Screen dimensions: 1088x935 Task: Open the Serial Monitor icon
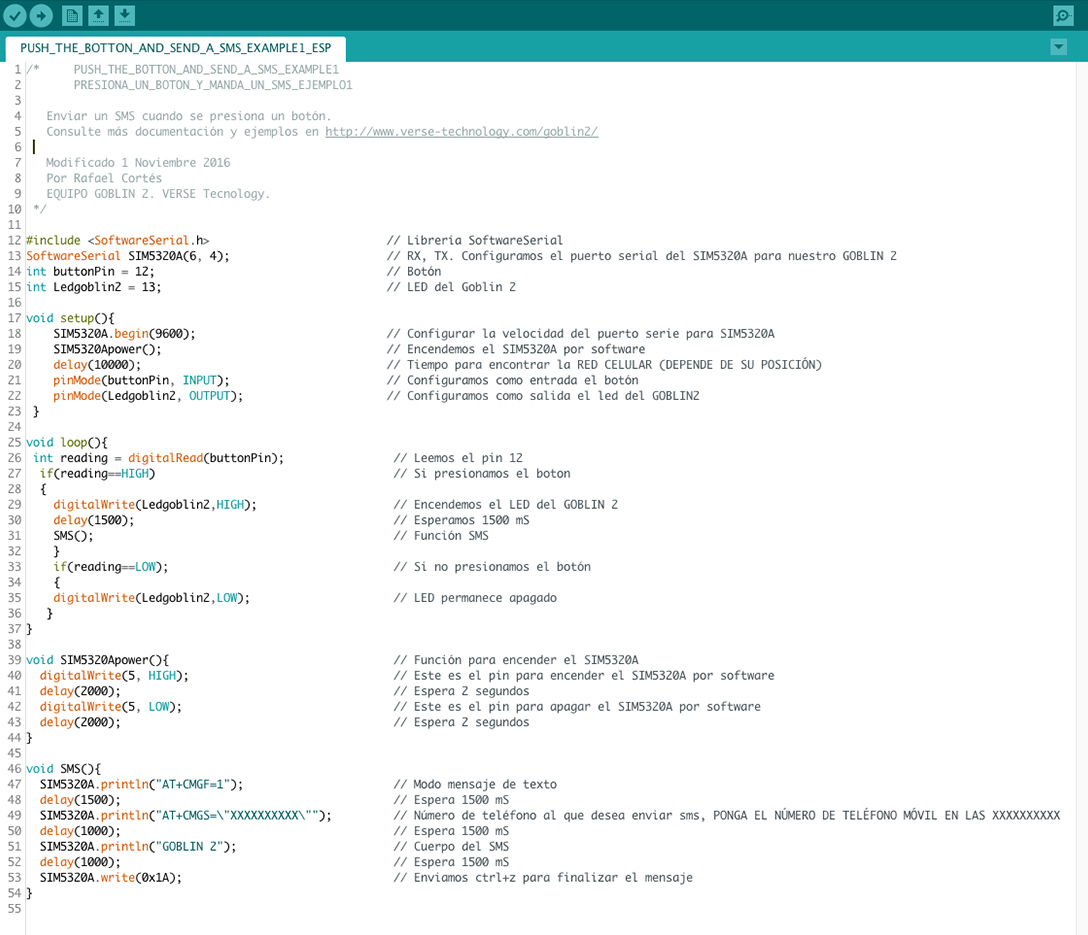(1063, 15)
